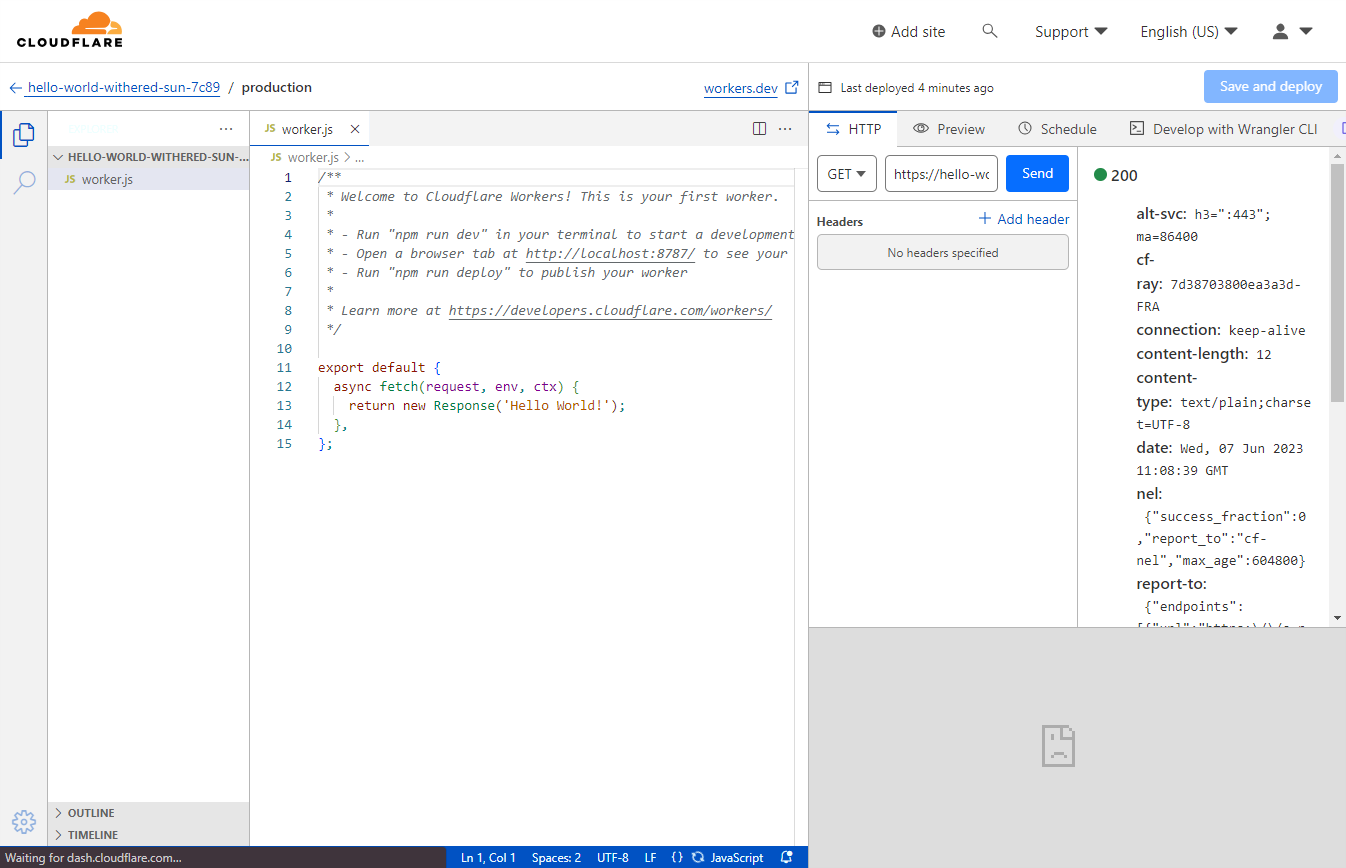Click the user account dropdown arrow
Image resolution: width=1346 pixels, height=868 pixels.
[x=1306, y=31]
